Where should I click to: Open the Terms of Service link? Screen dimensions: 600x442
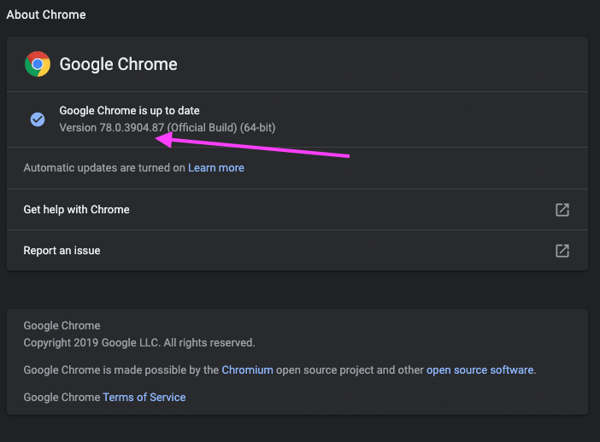[144, 397]
